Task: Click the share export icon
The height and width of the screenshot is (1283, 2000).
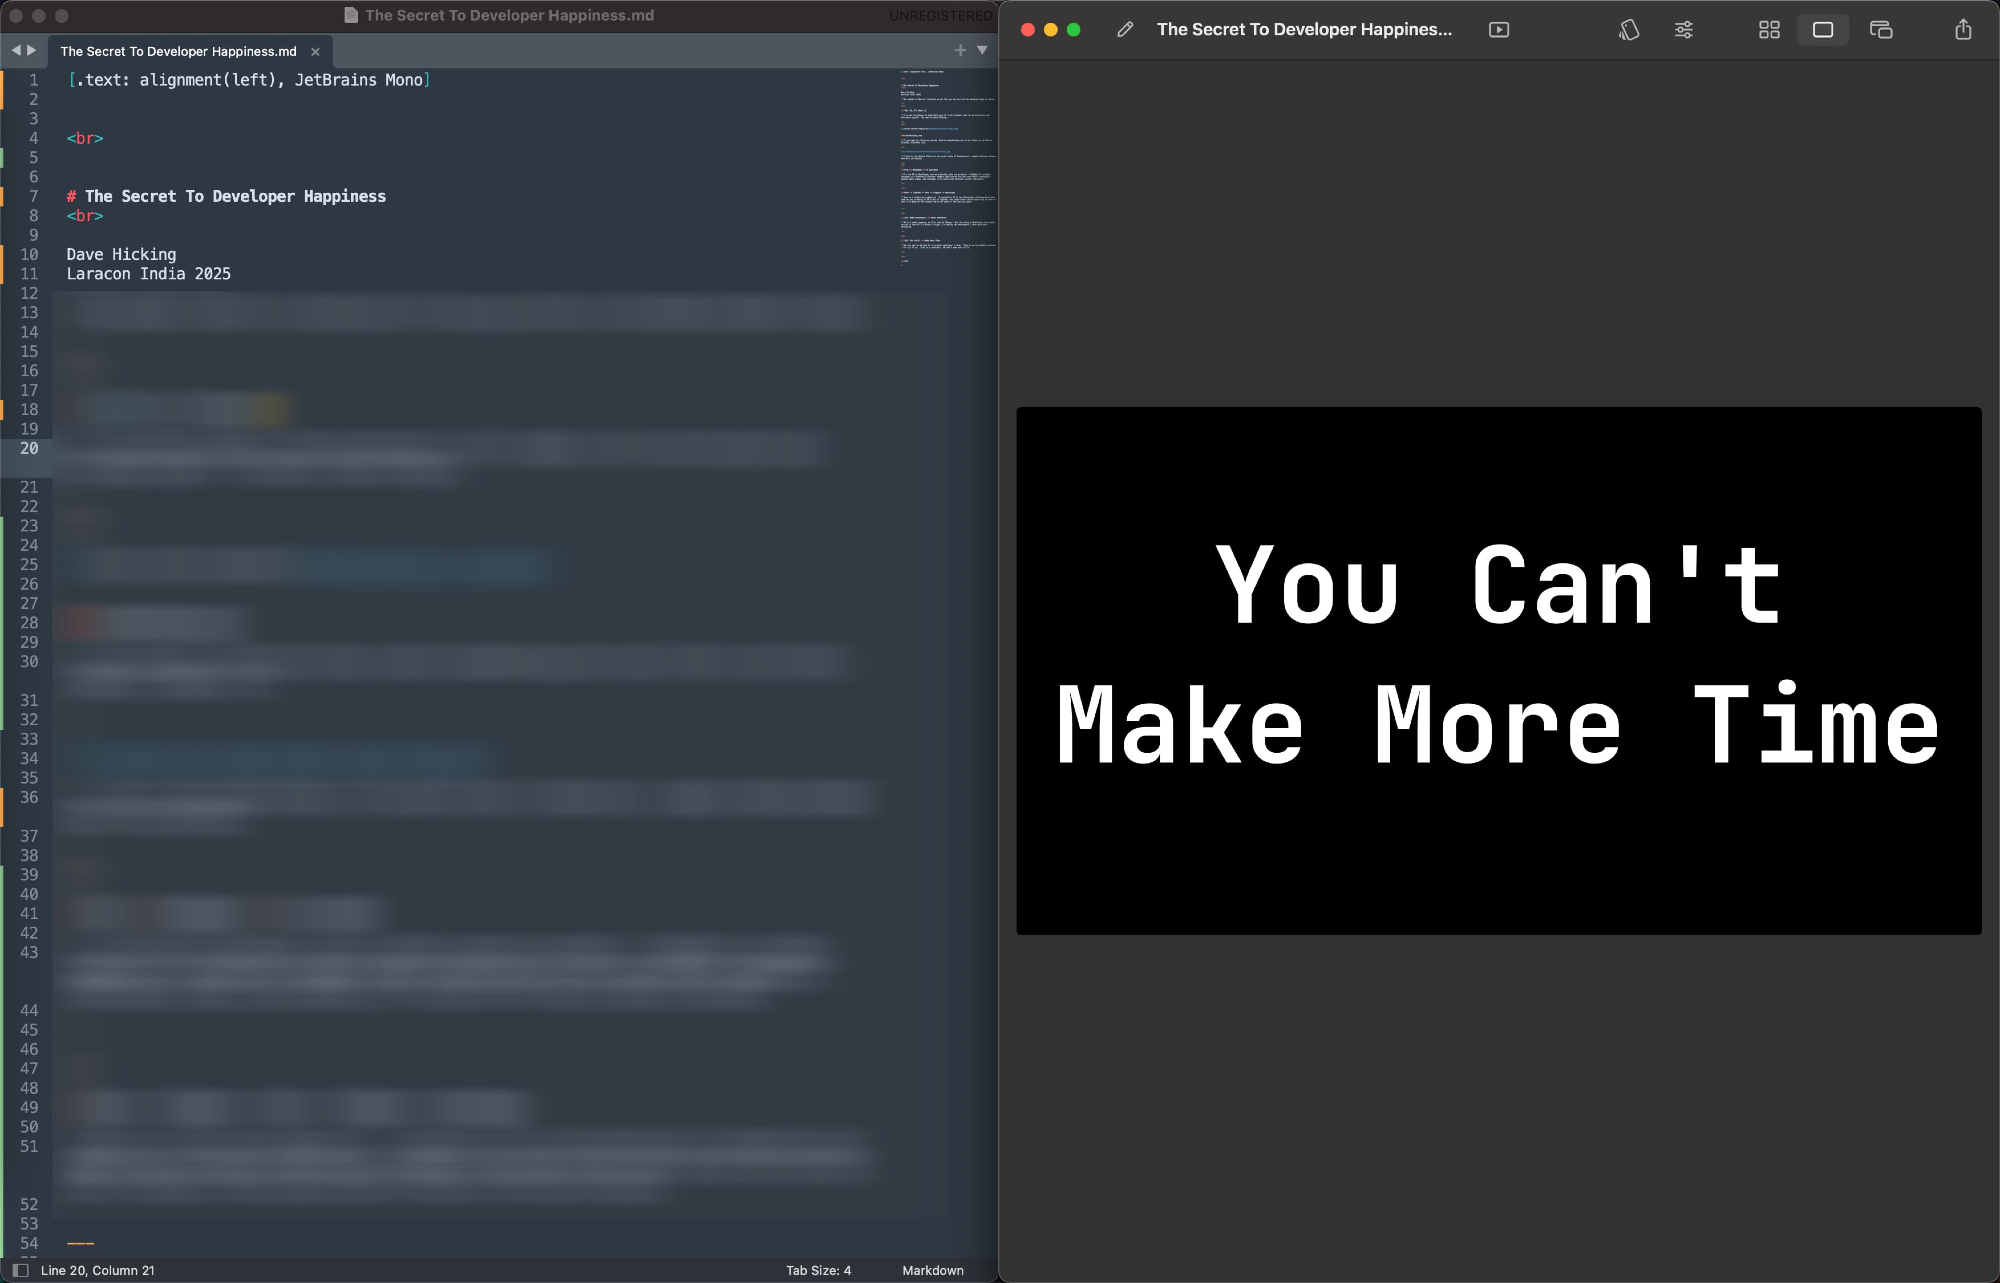Action: click(1963, 30)
